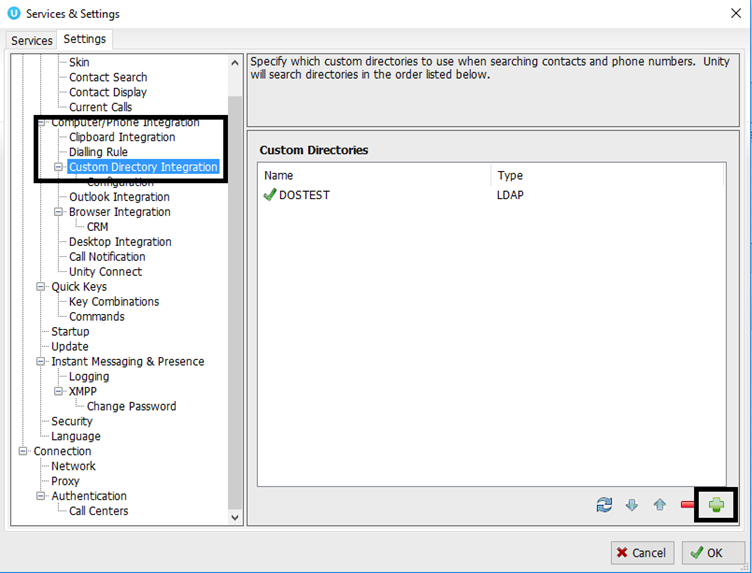Image resolution: width=752 pixels, height=573 pixels.
Task: Open Outlook Integration settings
Action: coord(119,197)
